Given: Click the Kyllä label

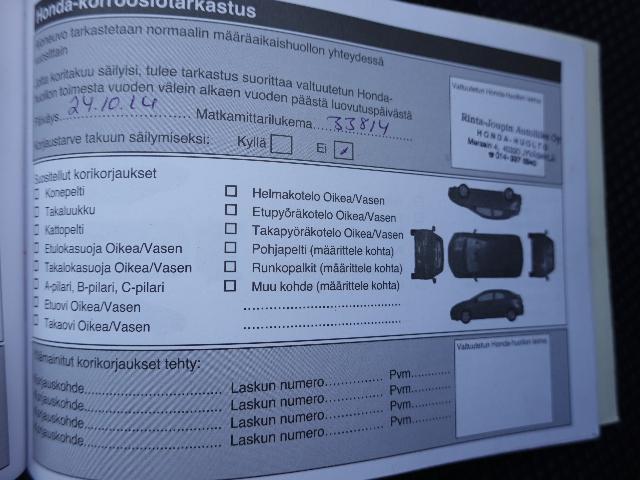Looking at the screenshot, I should pyautogui.click(x=251, y=142).
